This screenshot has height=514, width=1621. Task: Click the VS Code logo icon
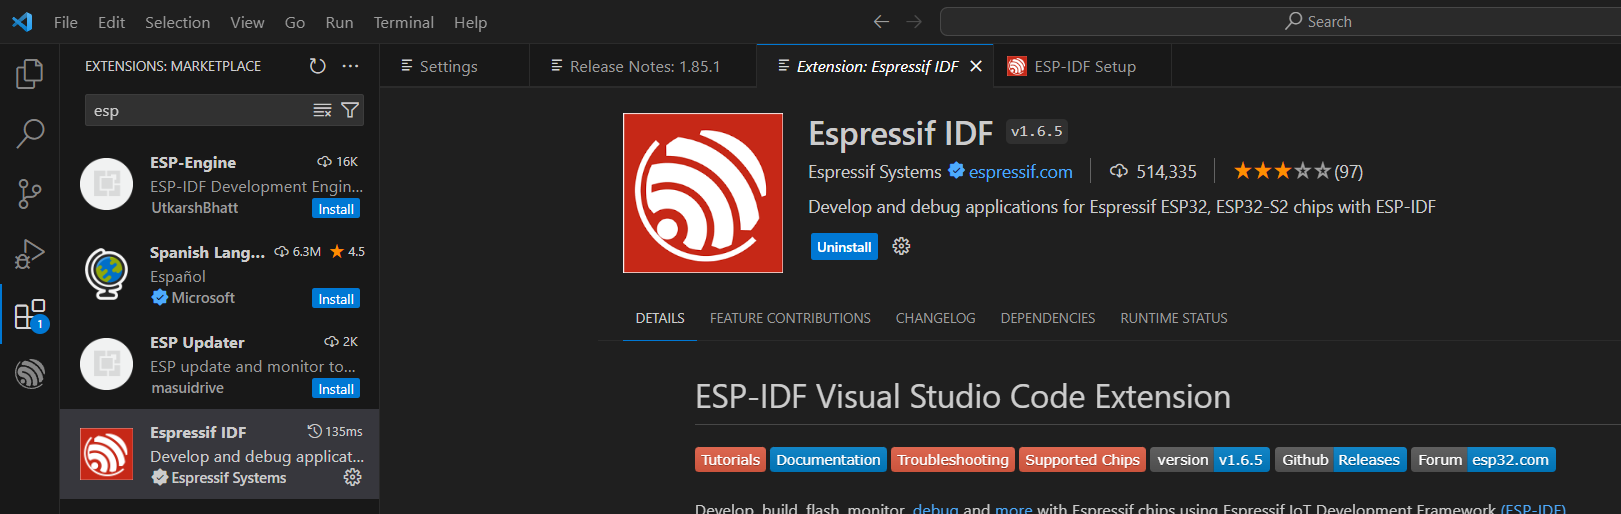(x=22, y=21)
